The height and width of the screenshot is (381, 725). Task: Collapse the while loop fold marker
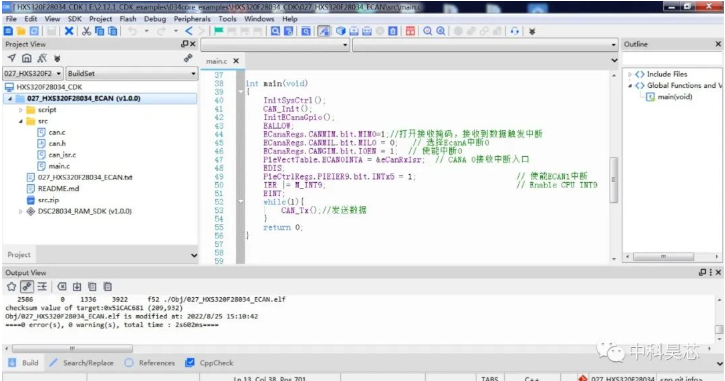point(241,202)
